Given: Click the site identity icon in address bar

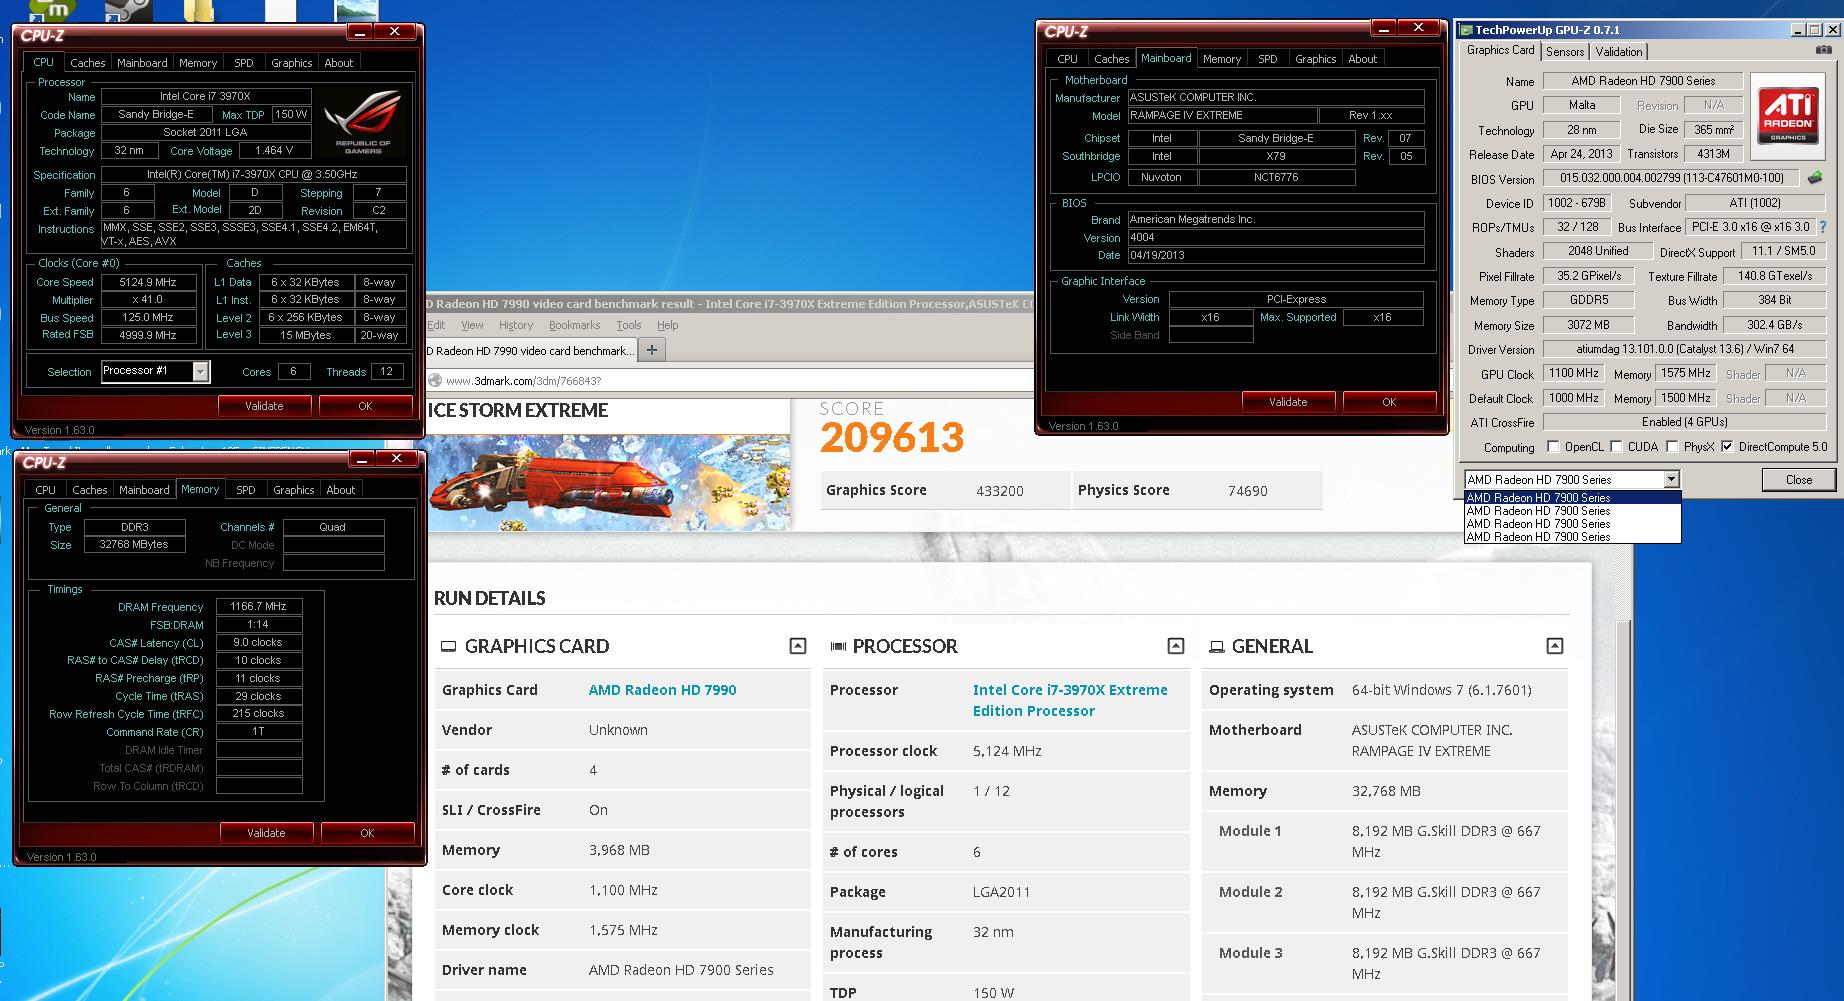Looking at the screenshot, I should [x=435, y=381].
